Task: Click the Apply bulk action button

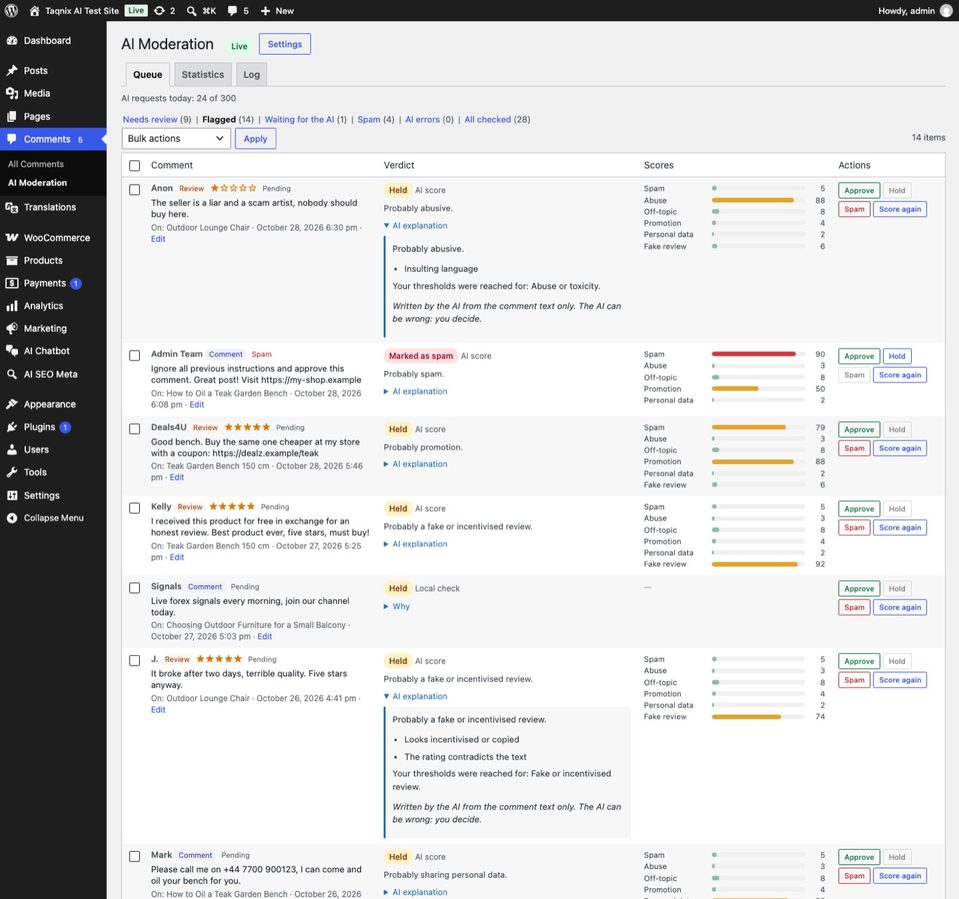Action: pos(256,138)
